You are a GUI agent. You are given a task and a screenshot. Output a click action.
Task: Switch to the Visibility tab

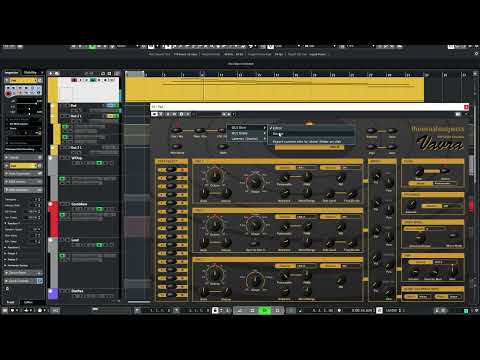[x=30, y=72]
